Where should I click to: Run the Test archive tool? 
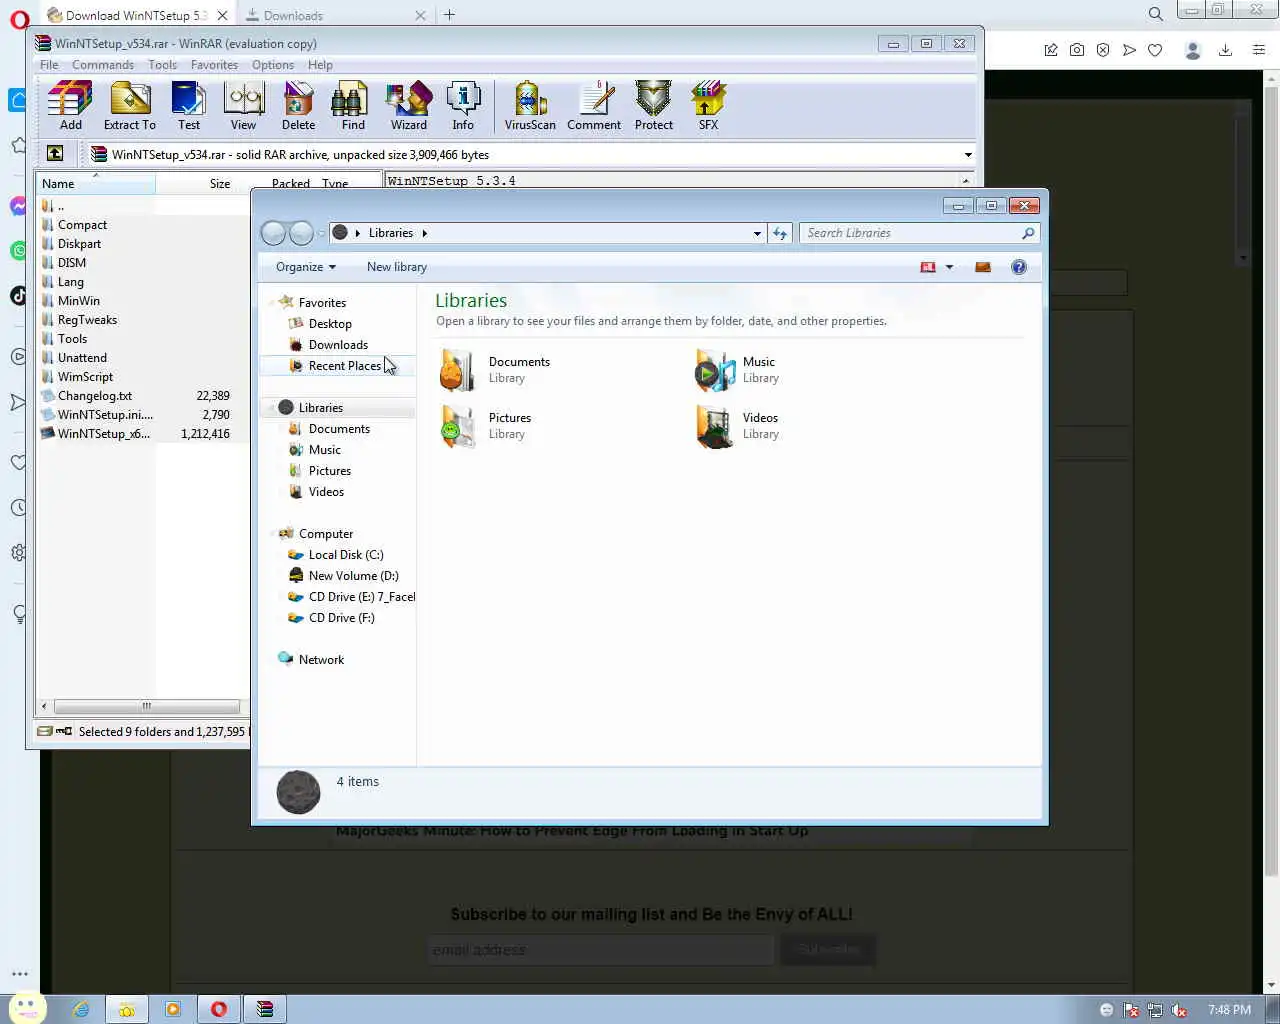(x=189, y=106)
